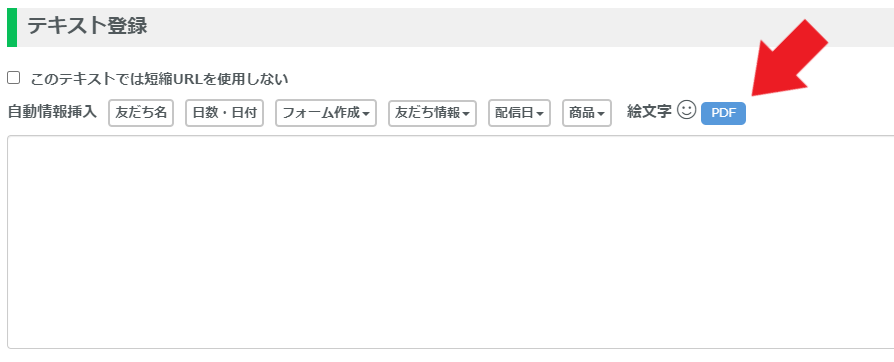894x362 pixels.
Task: Click the 絵文字 label text
Action: tap(649, 111)
